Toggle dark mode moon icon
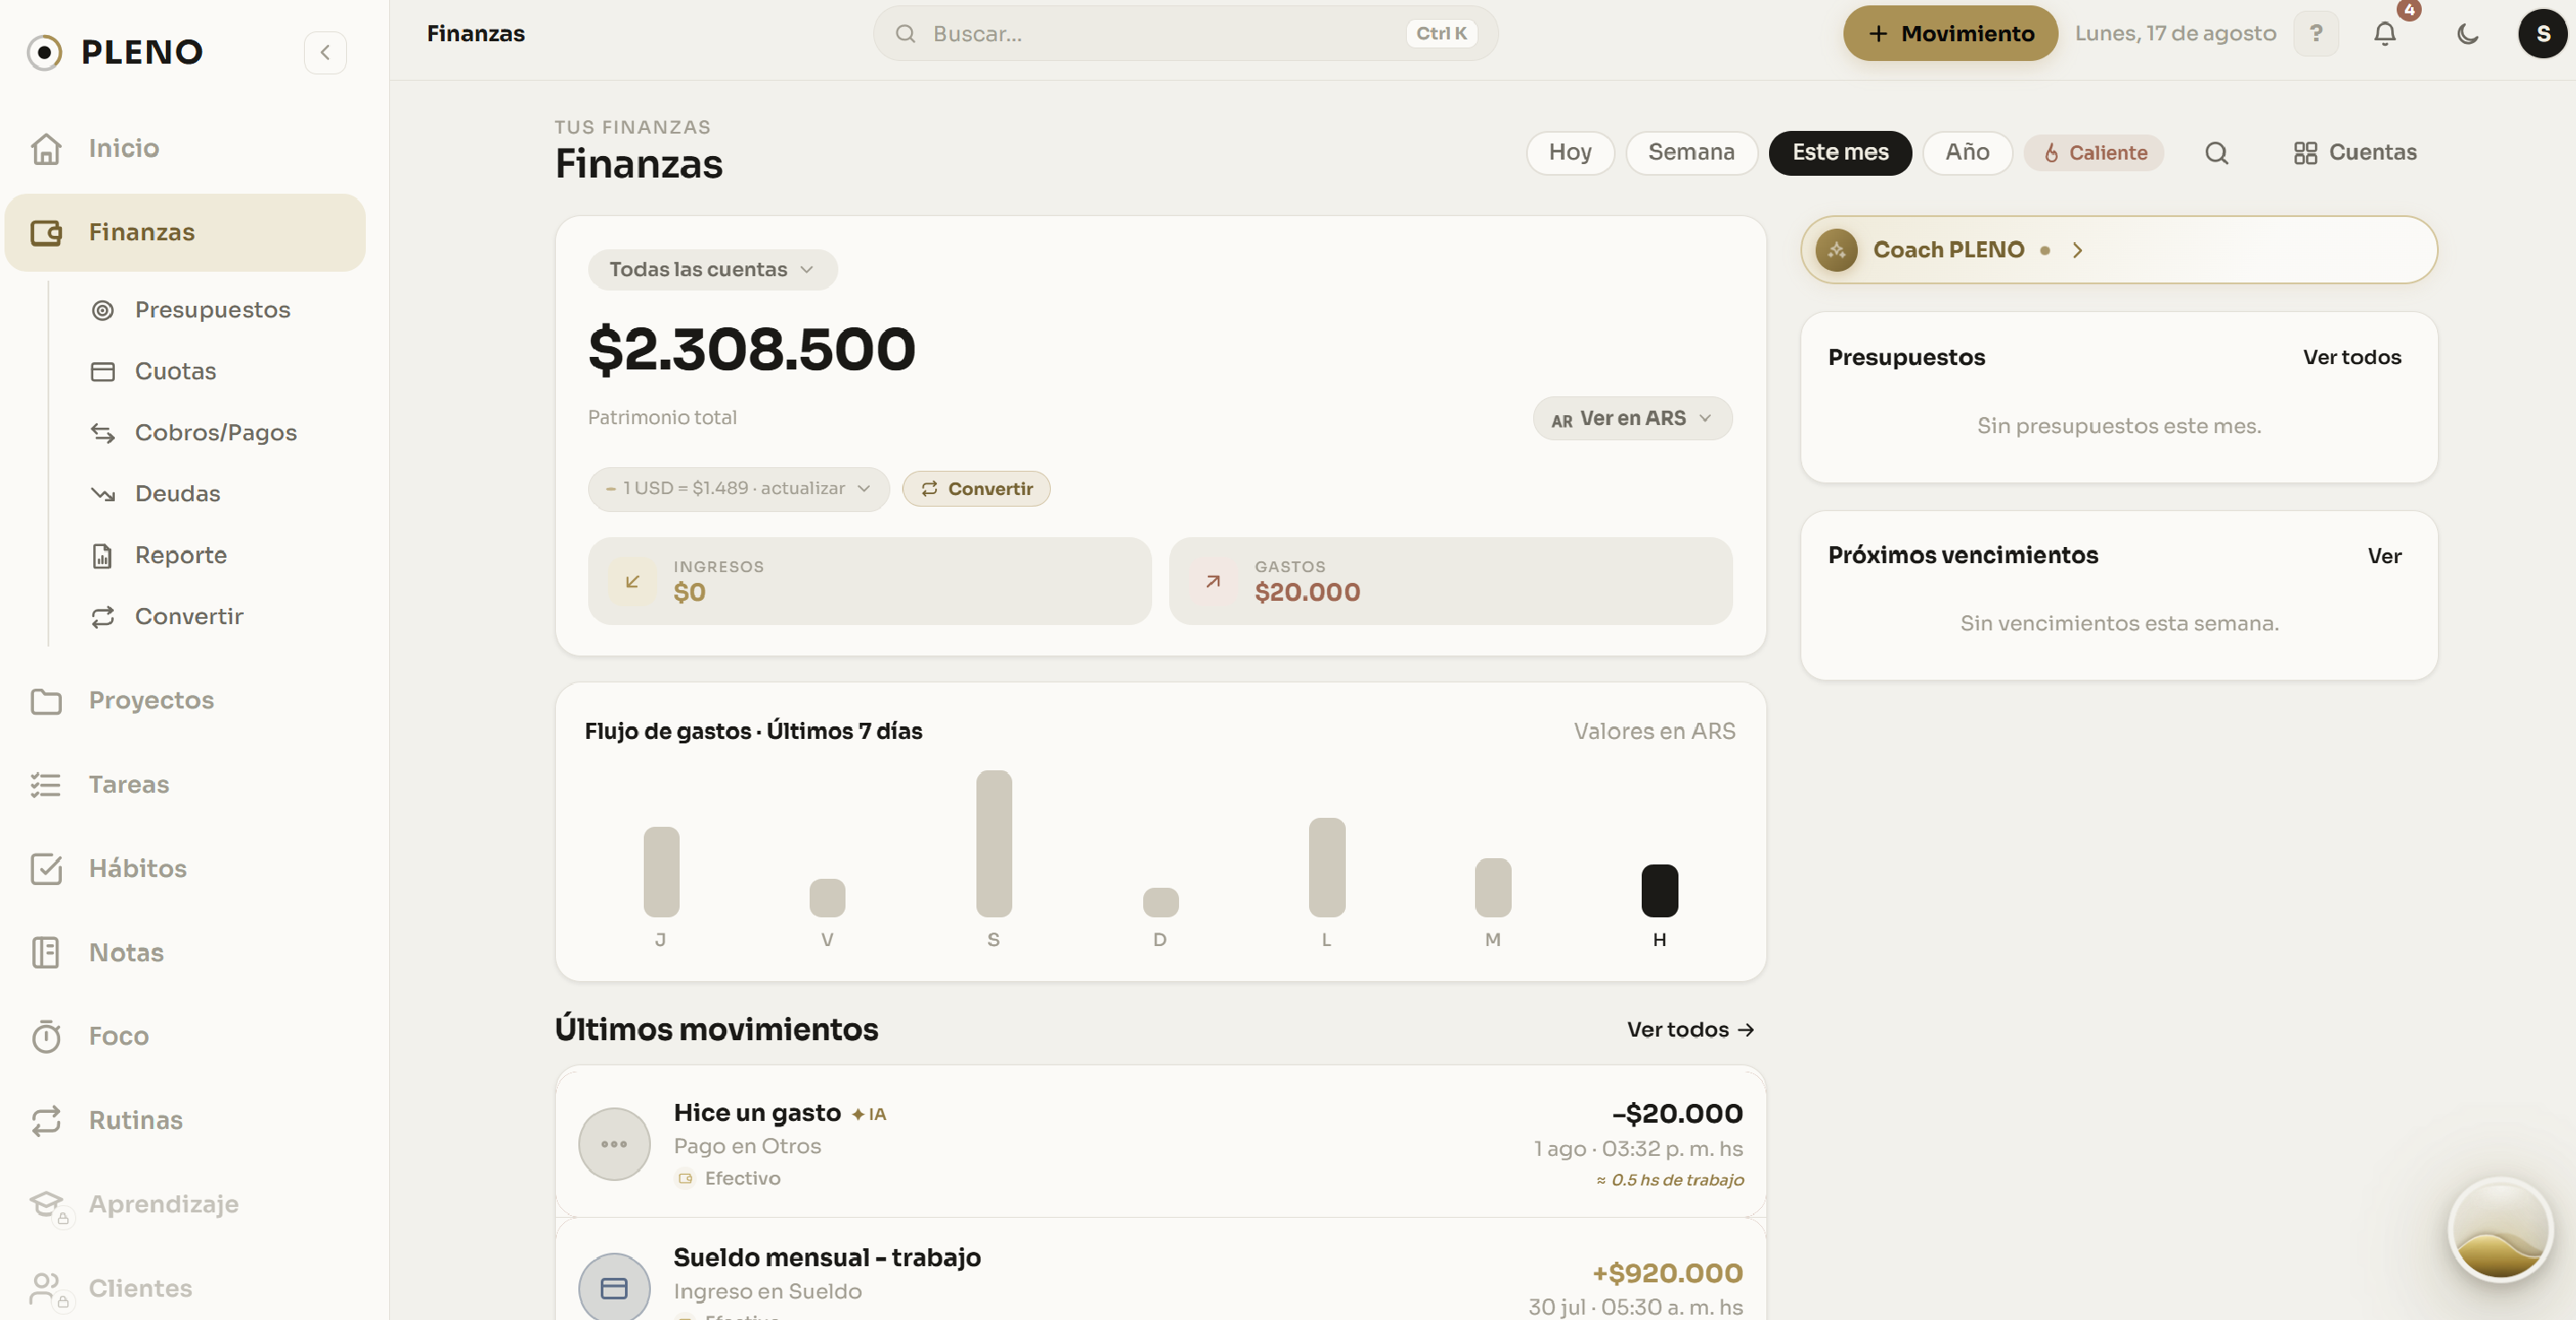The image size is (2576, 1320). 2467,34
